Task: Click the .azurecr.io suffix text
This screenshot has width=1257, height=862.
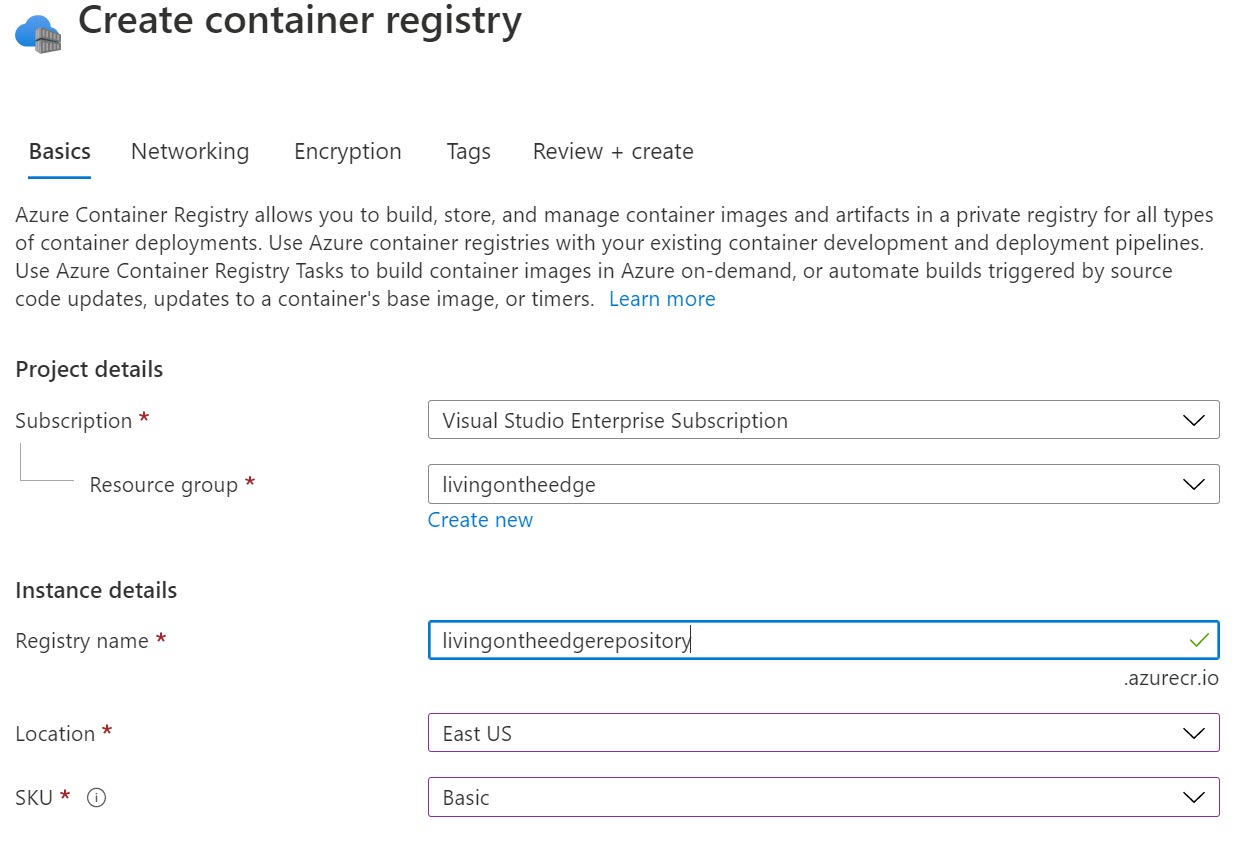Action: [1170, 678]
